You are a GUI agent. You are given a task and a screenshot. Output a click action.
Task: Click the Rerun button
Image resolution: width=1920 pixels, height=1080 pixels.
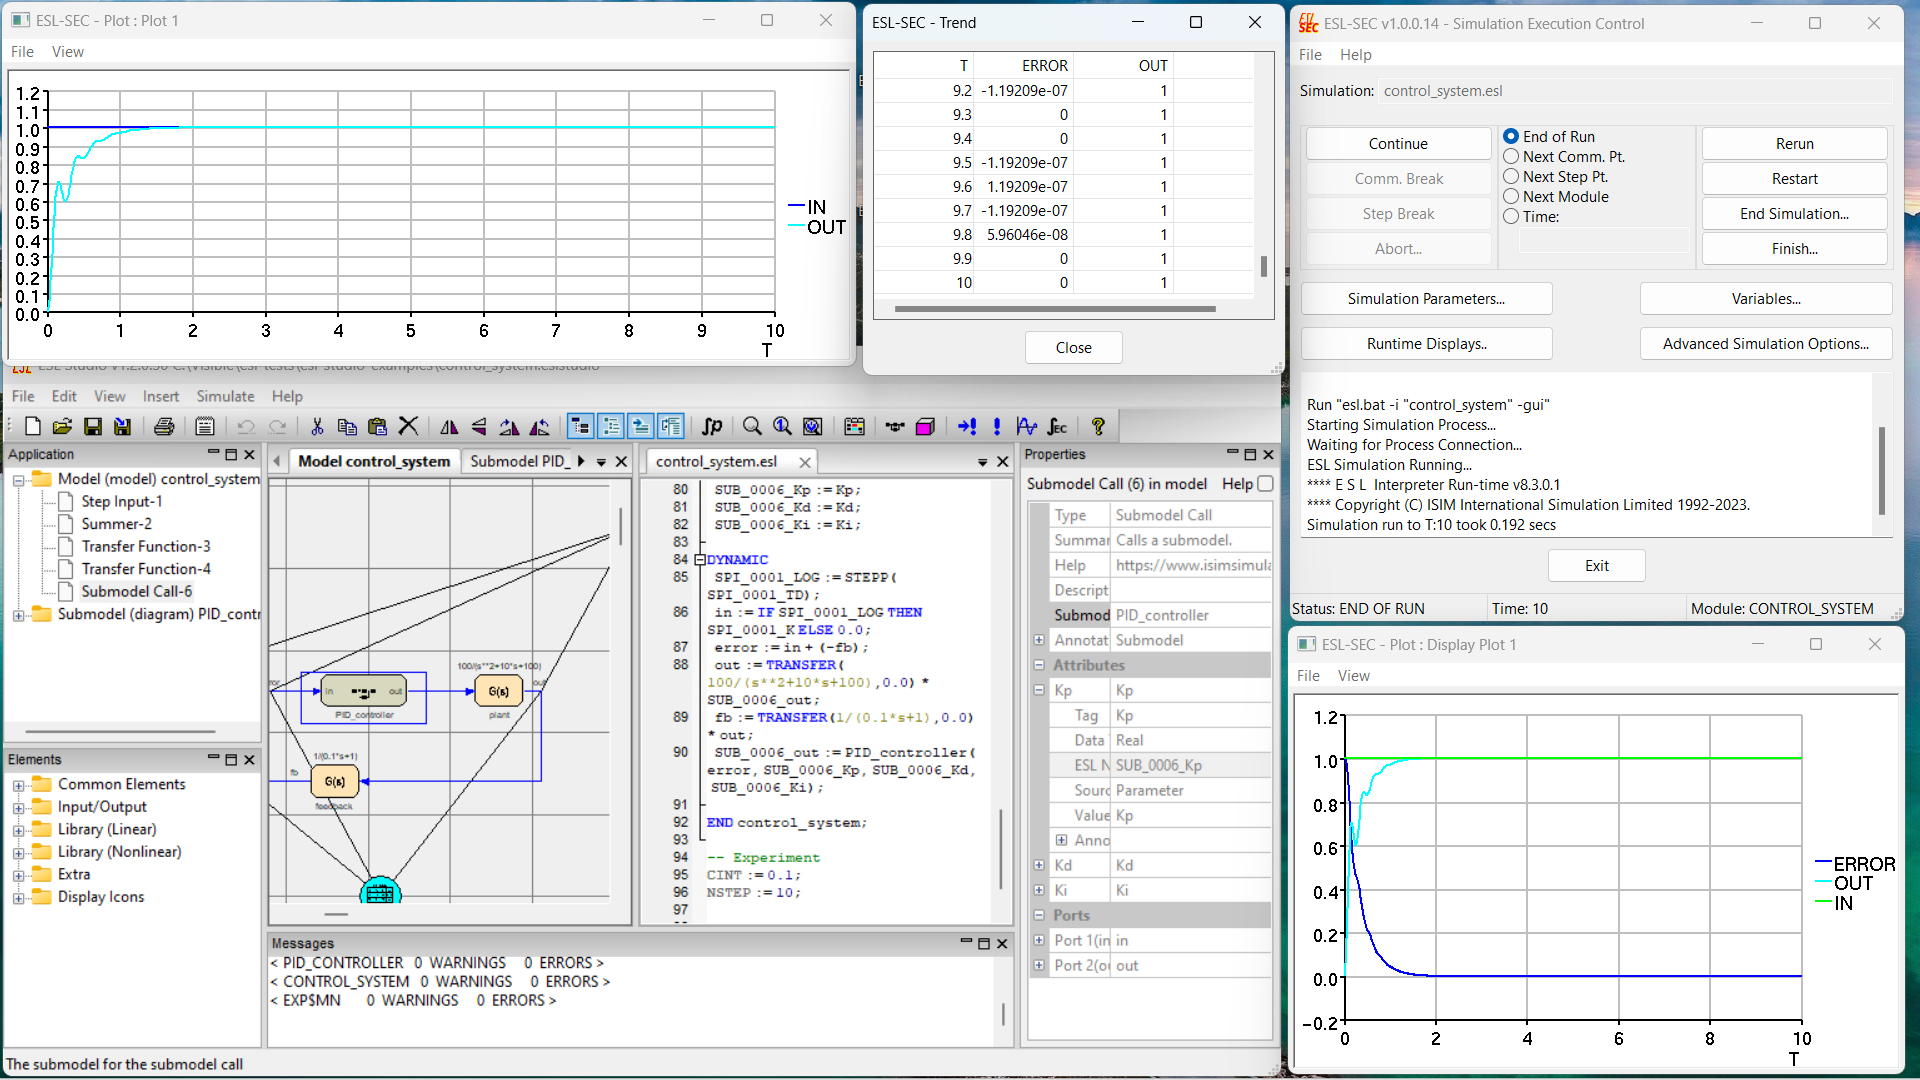1794,144
